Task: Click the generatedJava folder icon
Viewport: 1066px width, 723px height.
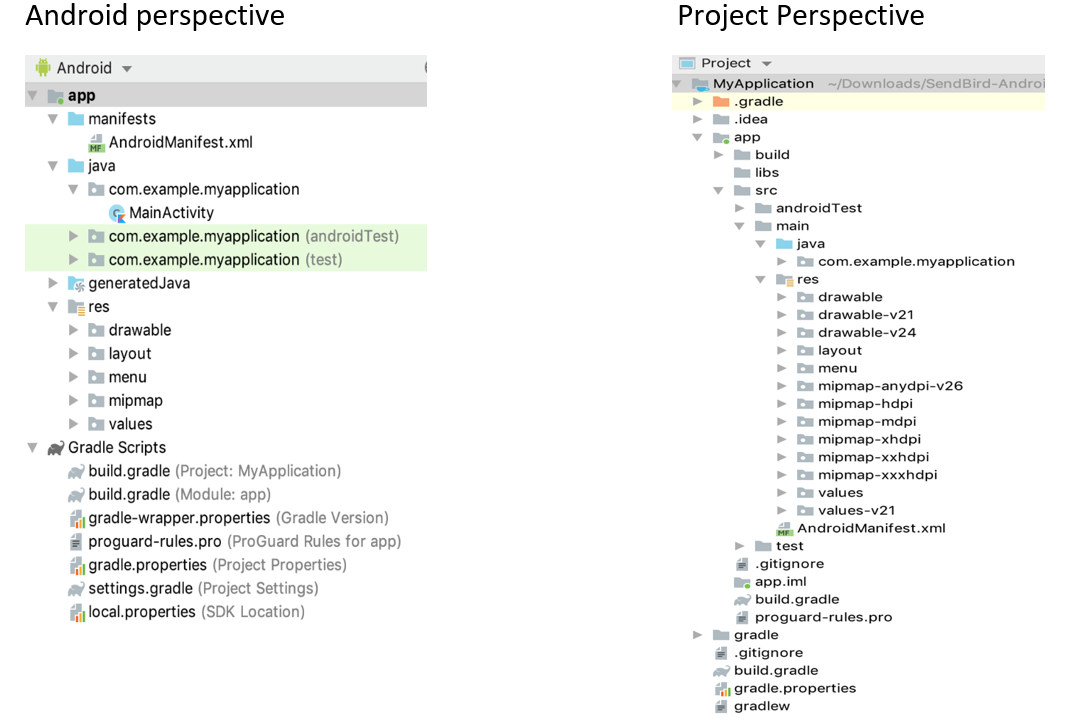Action: click(76, 284)
